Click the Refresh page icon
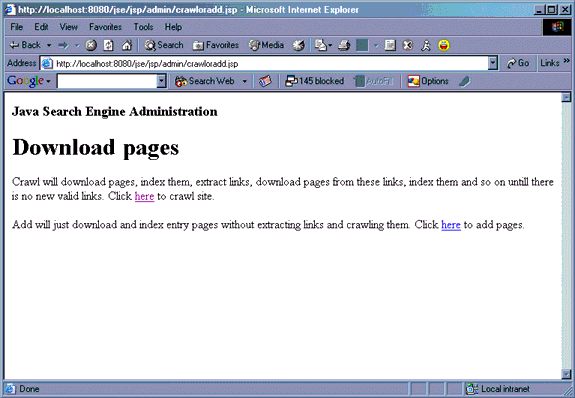 [109, 45]
